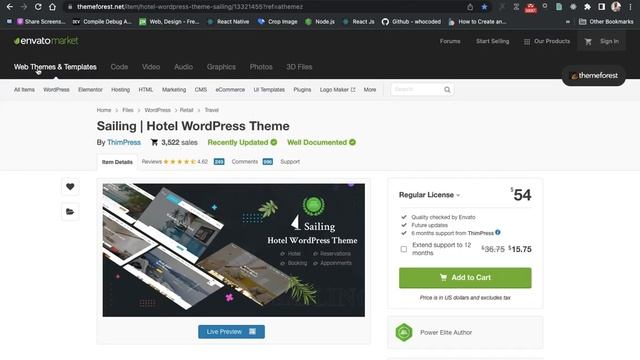Click the Power Elite Author badge icon
This screenshot has height=360, width=640.
(404, 332)
